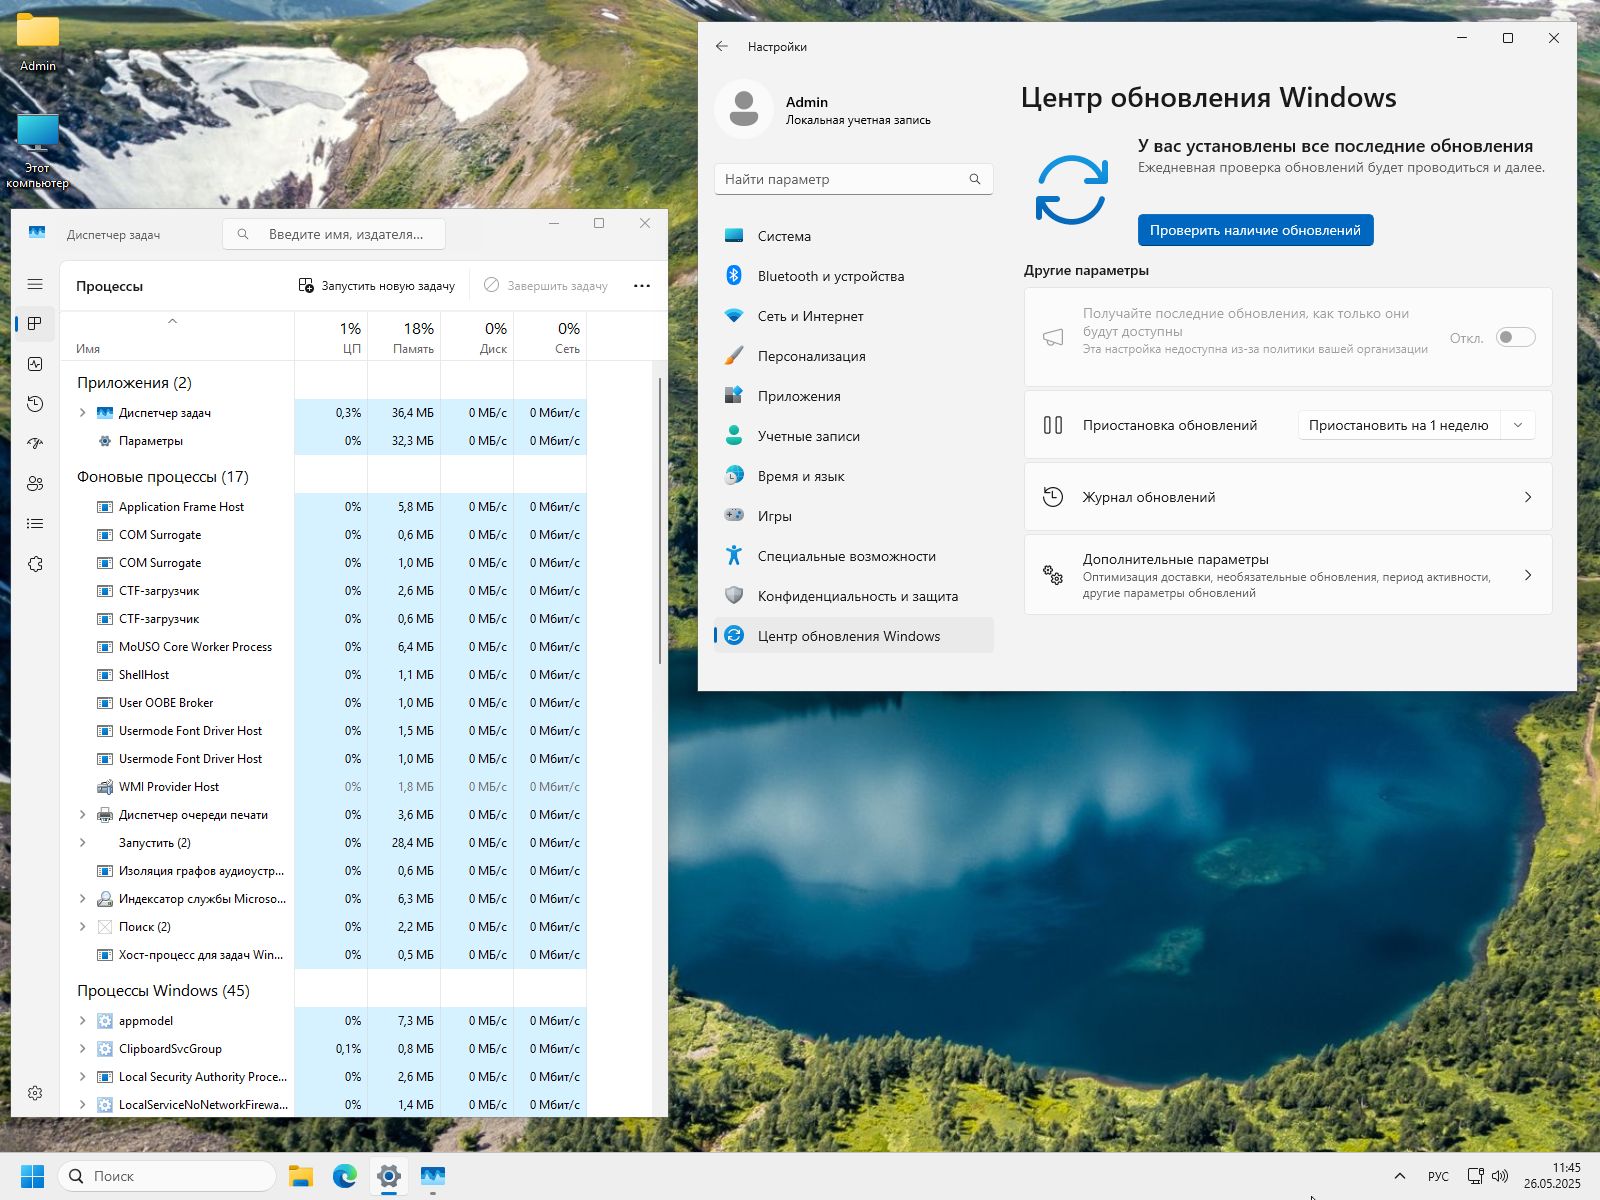Viewport: 1600px width, 1200px height.
Task: Open Details list icon in Task Manager sidebar
Action: point(35,524)
